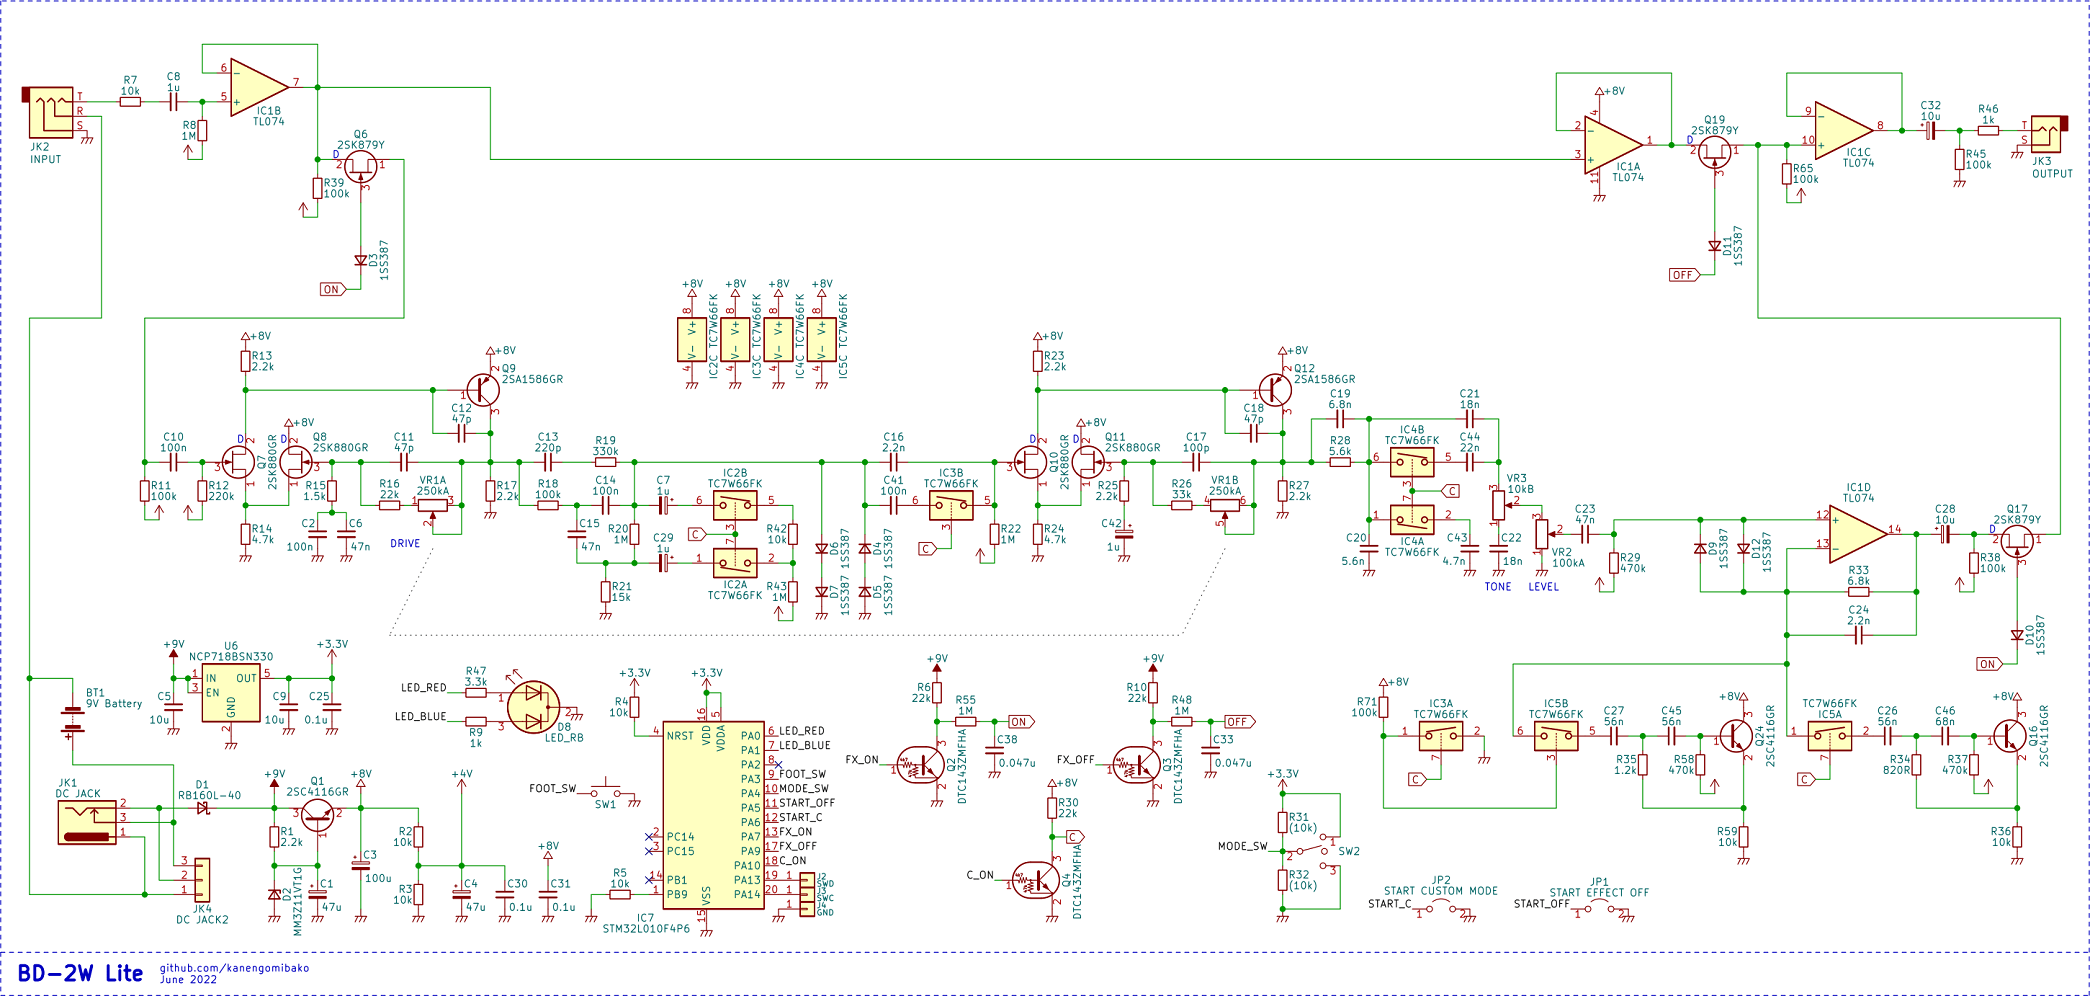Select the Q6 2SK879Y JFET symbol
This screenshot has width=2090, height=996.
click(361, 166)
